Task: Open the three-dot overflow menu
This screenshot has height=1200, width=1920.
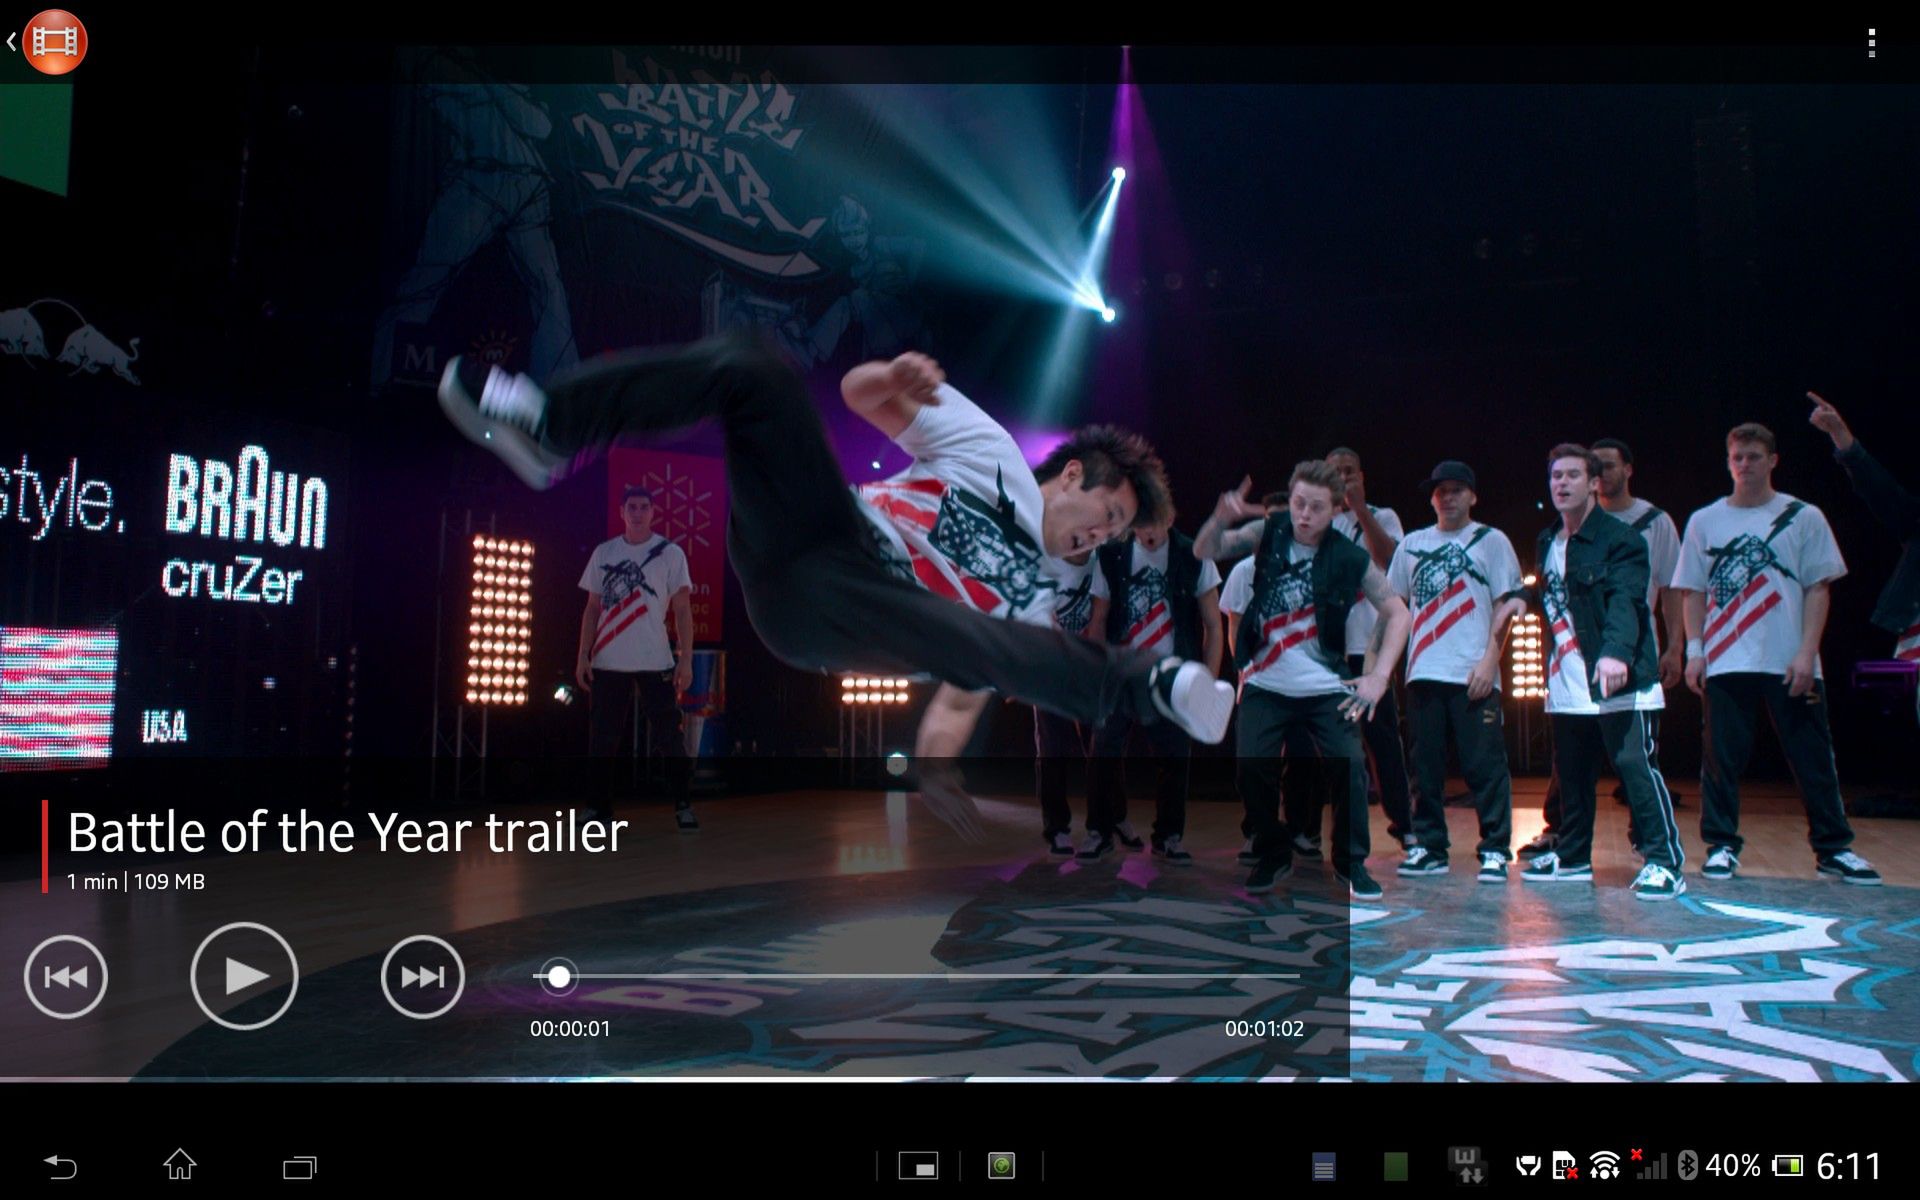Action: point(1871,43)
